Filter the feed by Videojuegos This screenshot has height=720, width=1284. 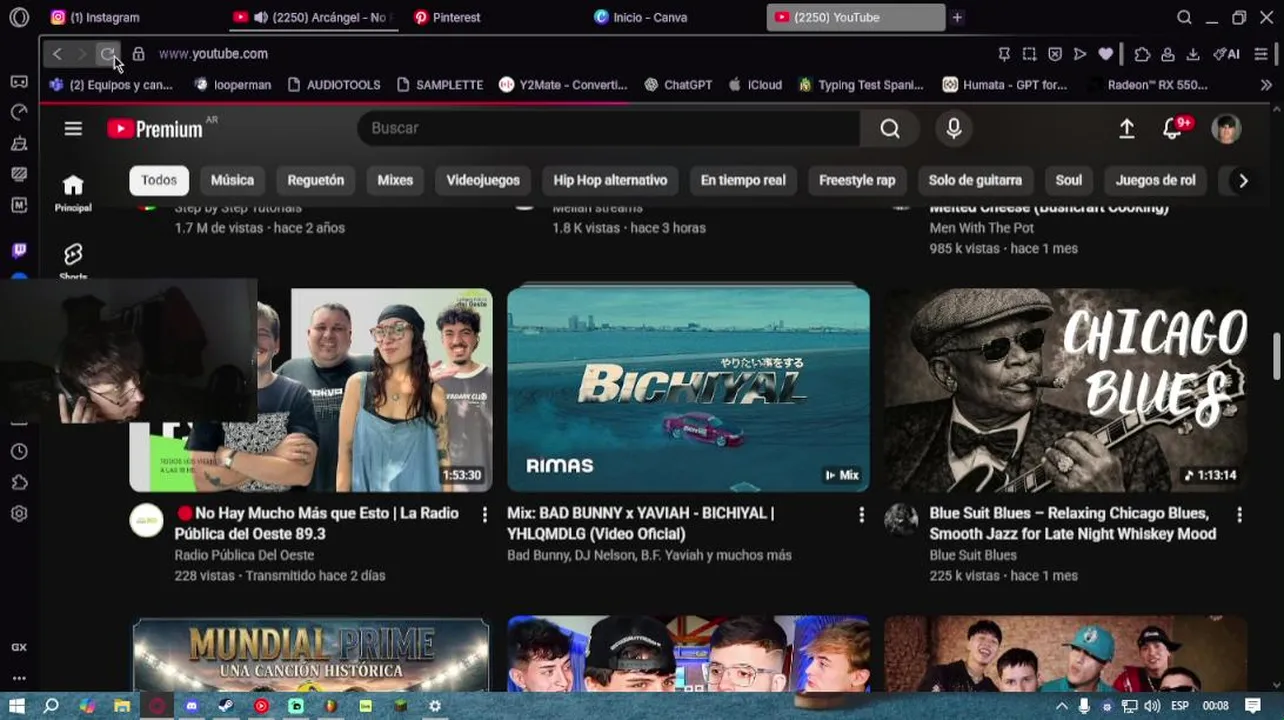click(x=483, y=180)
